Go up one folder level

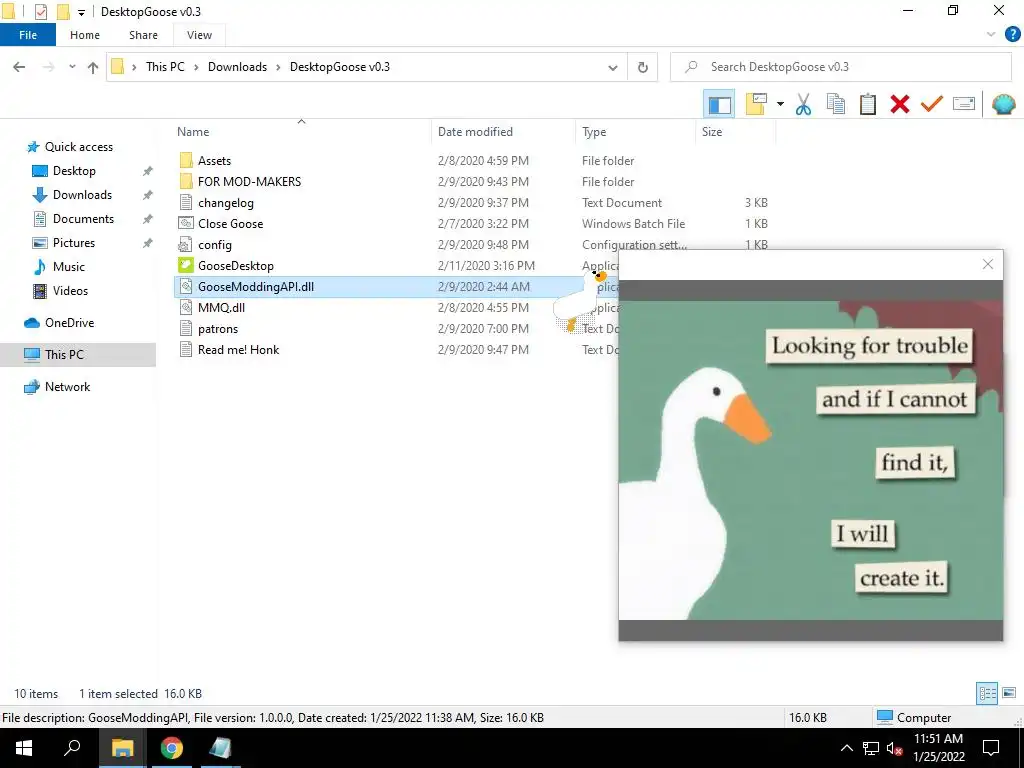(93, 67)
